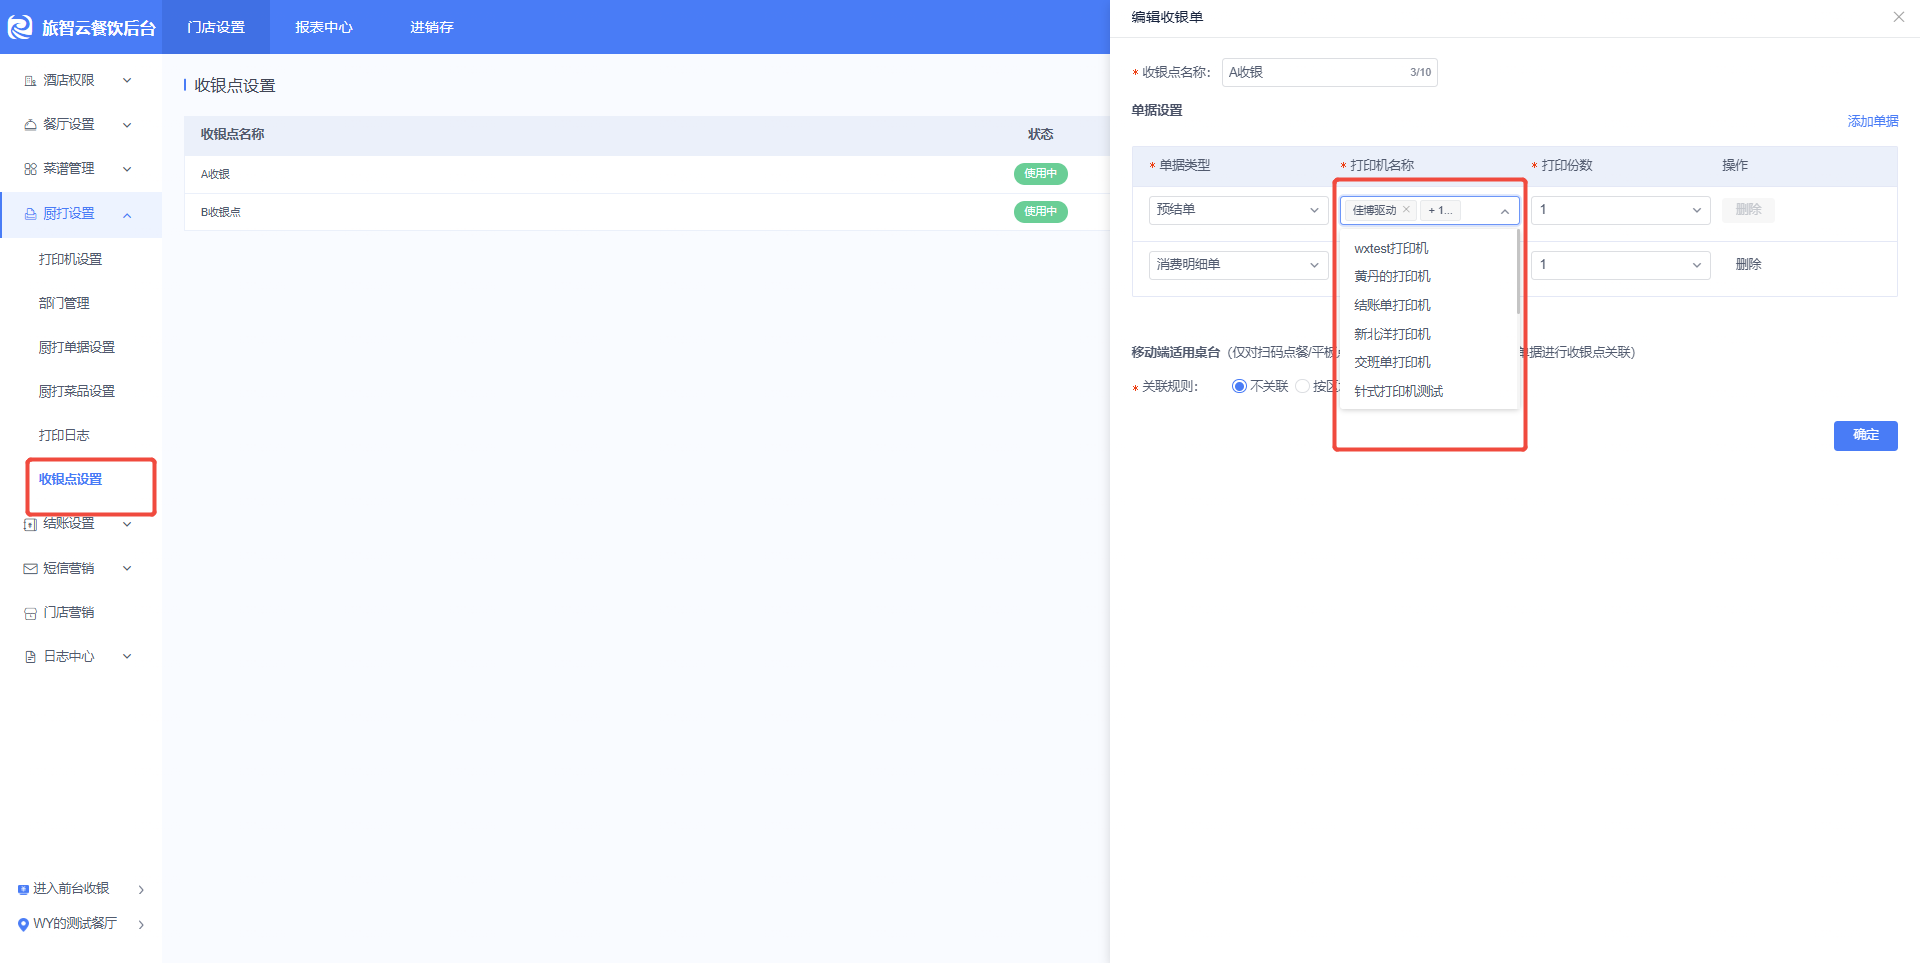Open the 门店设置 top tab
1920x963 pixels.
pos(216,27)
